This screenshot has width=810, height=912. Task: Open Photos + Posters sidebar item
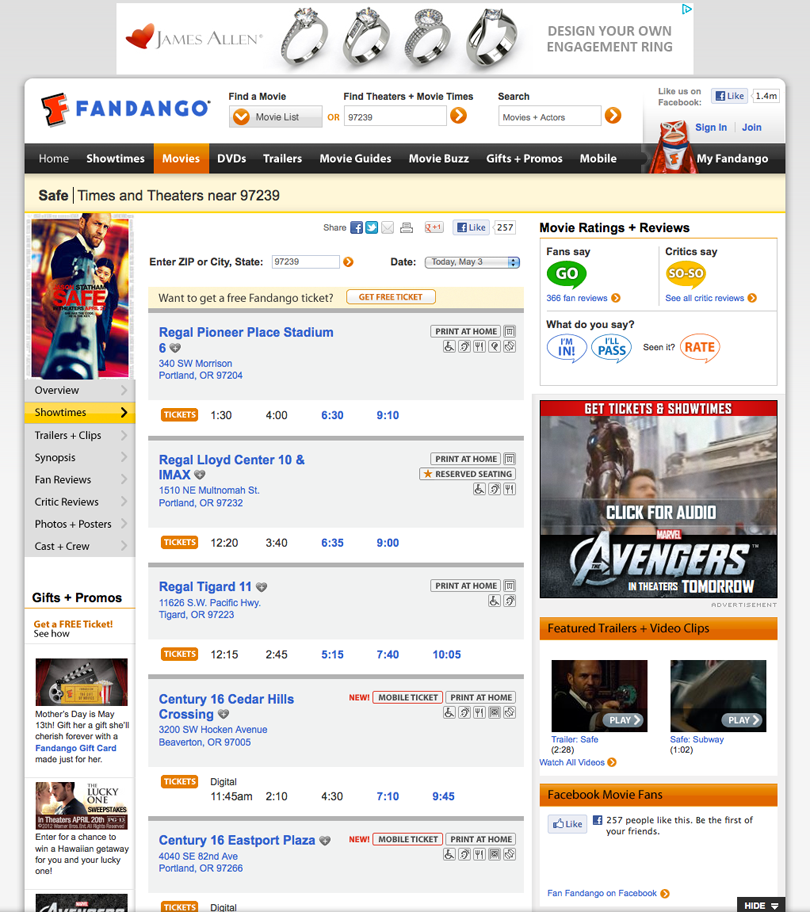pyautogui.click(x=80, y=523)
